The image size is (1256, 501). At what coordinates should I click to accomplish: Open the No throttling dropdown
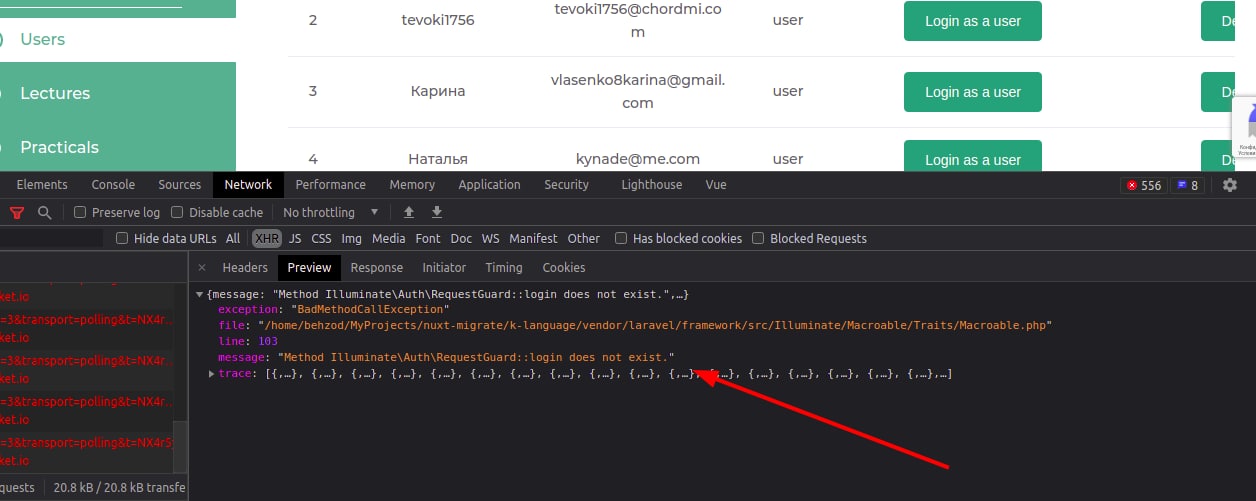click(331, 212)
